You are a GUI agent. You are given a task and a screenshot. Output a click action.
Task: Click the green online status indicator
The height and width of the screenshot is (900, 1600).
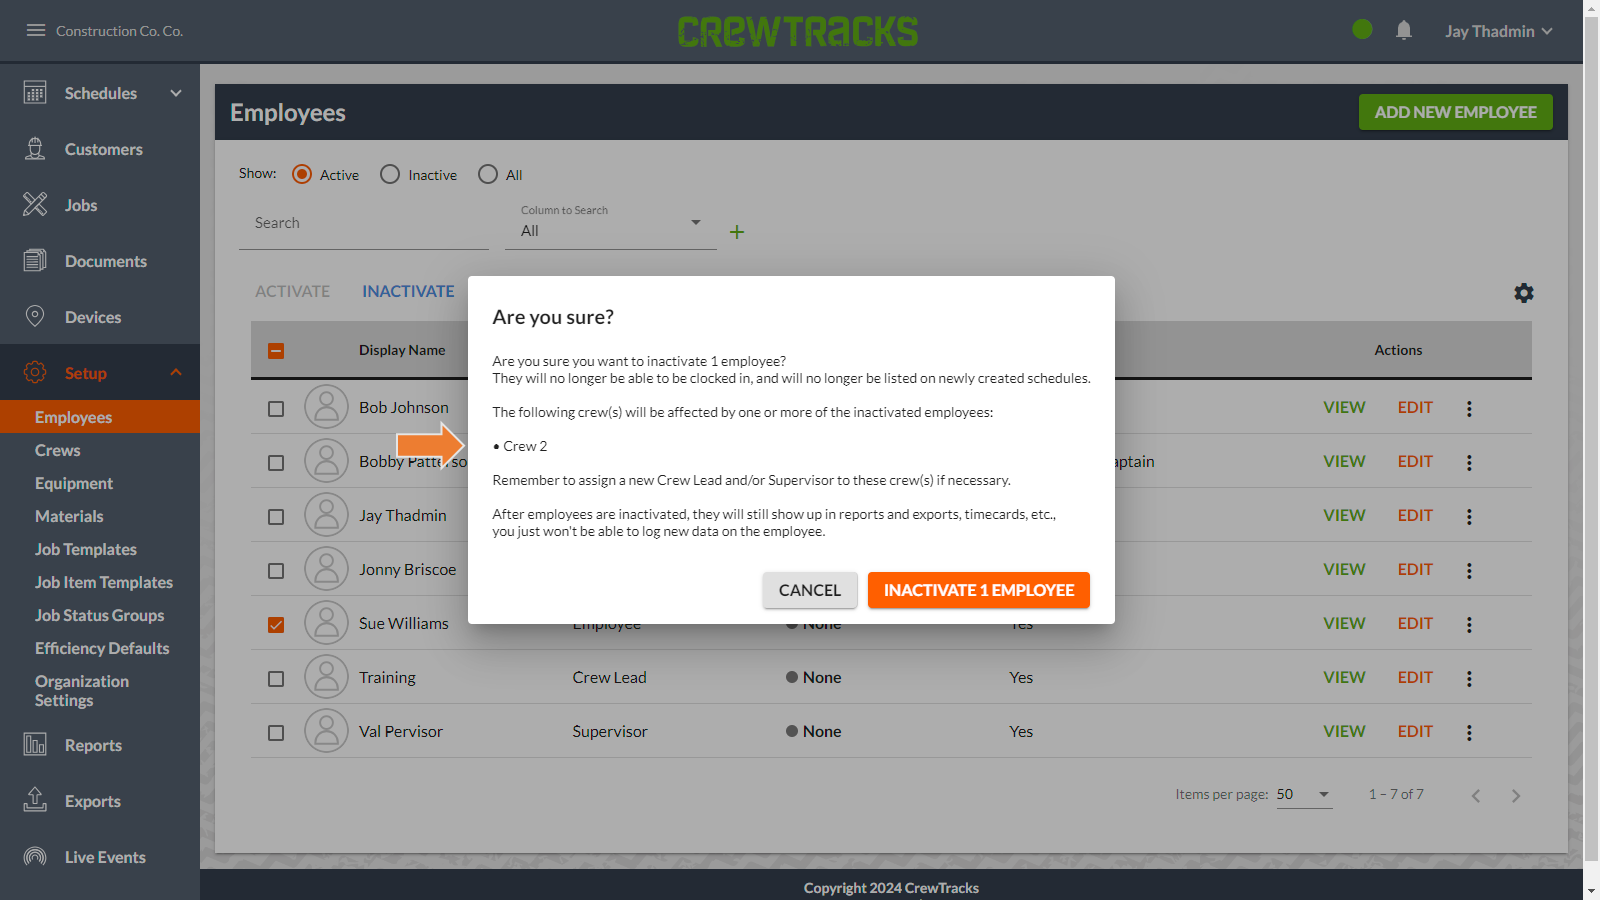(1362, 30)
